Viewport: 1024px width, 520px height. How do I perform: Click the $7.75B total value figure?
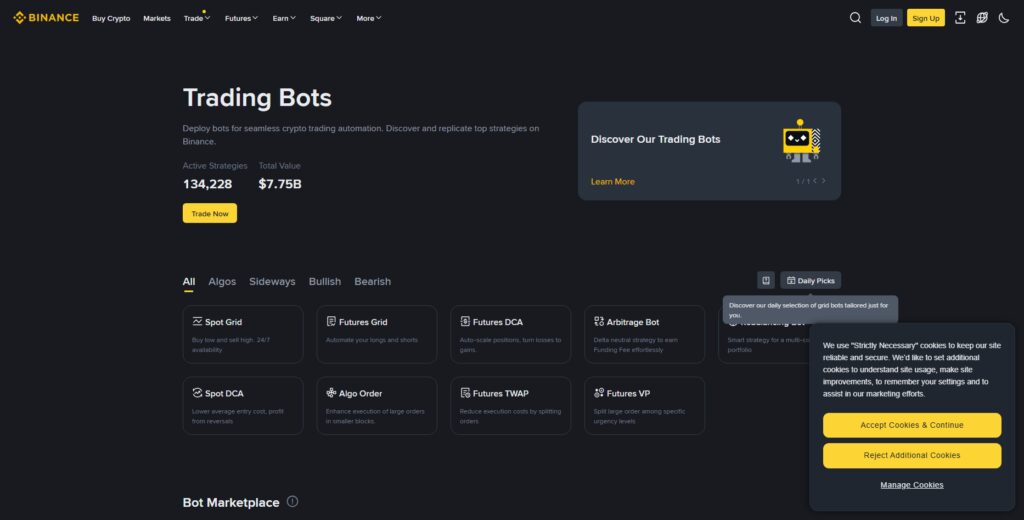pos(280,184)
